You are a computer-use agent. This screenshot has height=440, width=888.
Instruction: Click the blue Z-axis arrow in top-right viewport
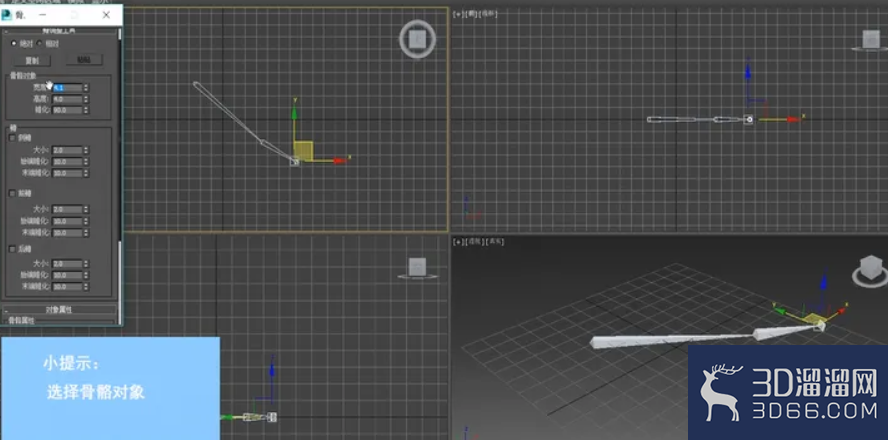[x=748, y=72]
